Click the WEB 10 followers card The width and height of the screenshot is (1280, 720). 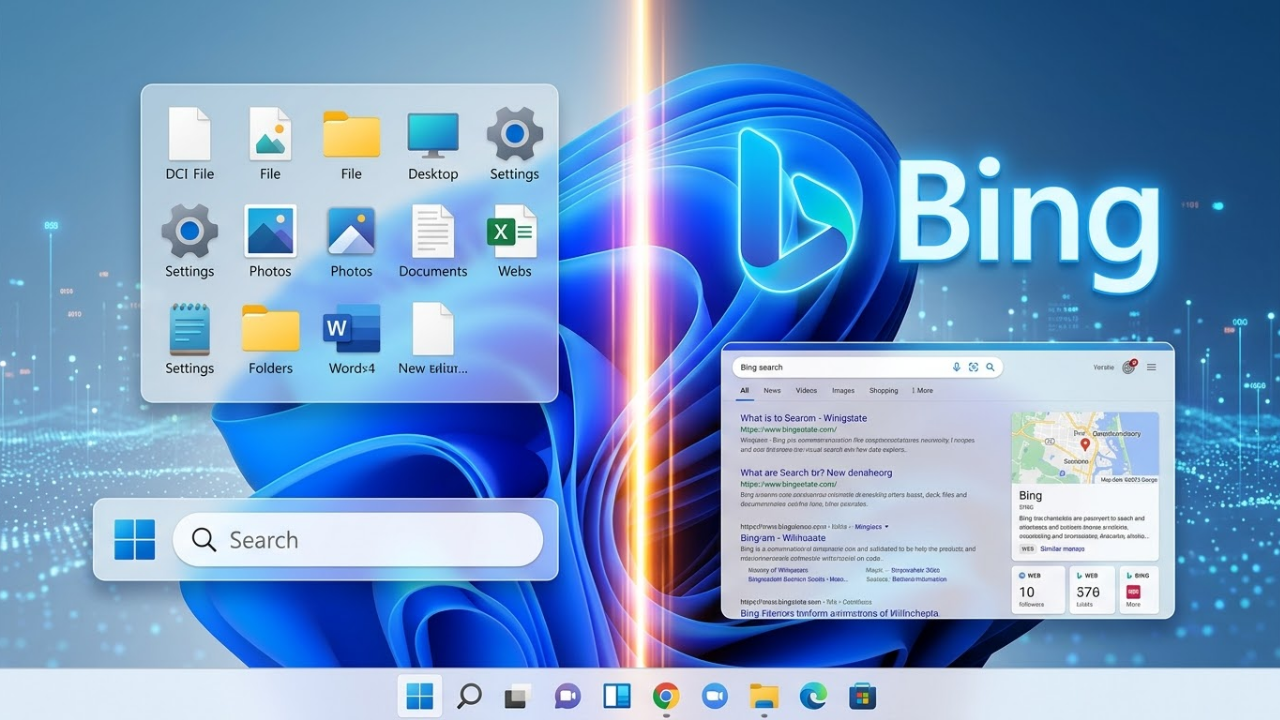(x=1038, y=590)
